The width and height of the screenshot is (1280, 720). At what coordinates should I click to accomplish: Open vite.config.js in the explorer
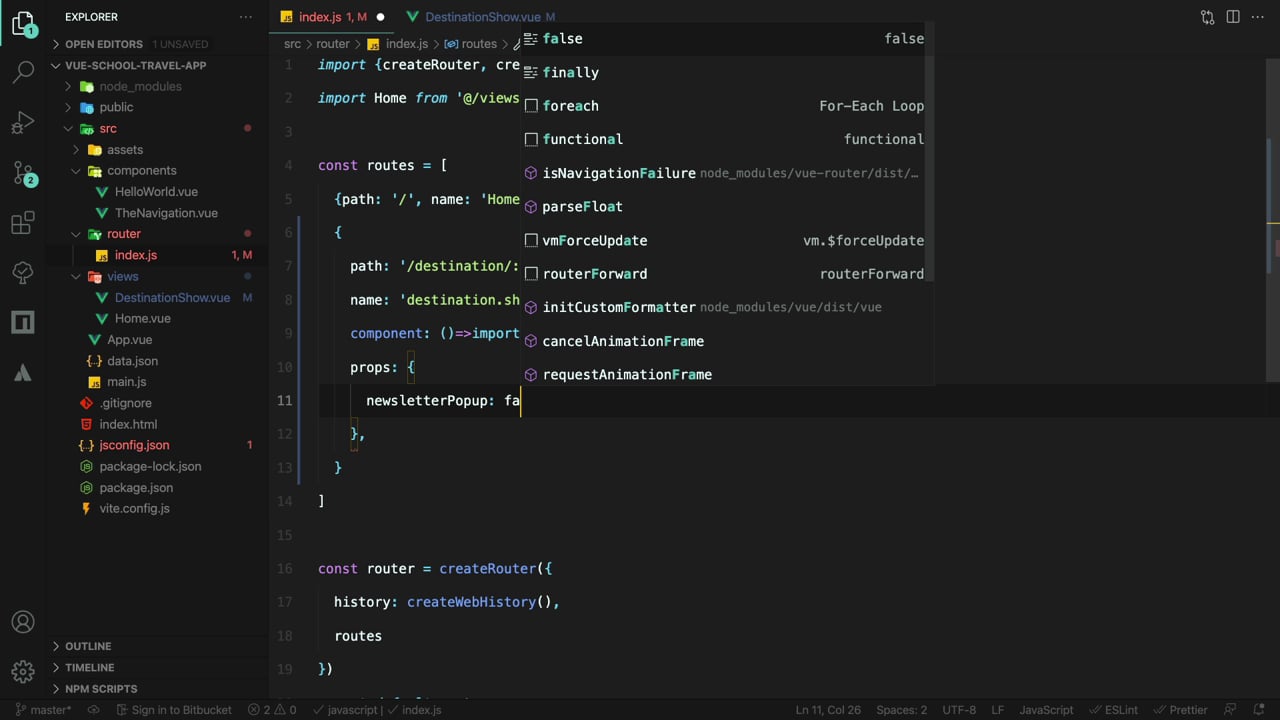(134, 508)
